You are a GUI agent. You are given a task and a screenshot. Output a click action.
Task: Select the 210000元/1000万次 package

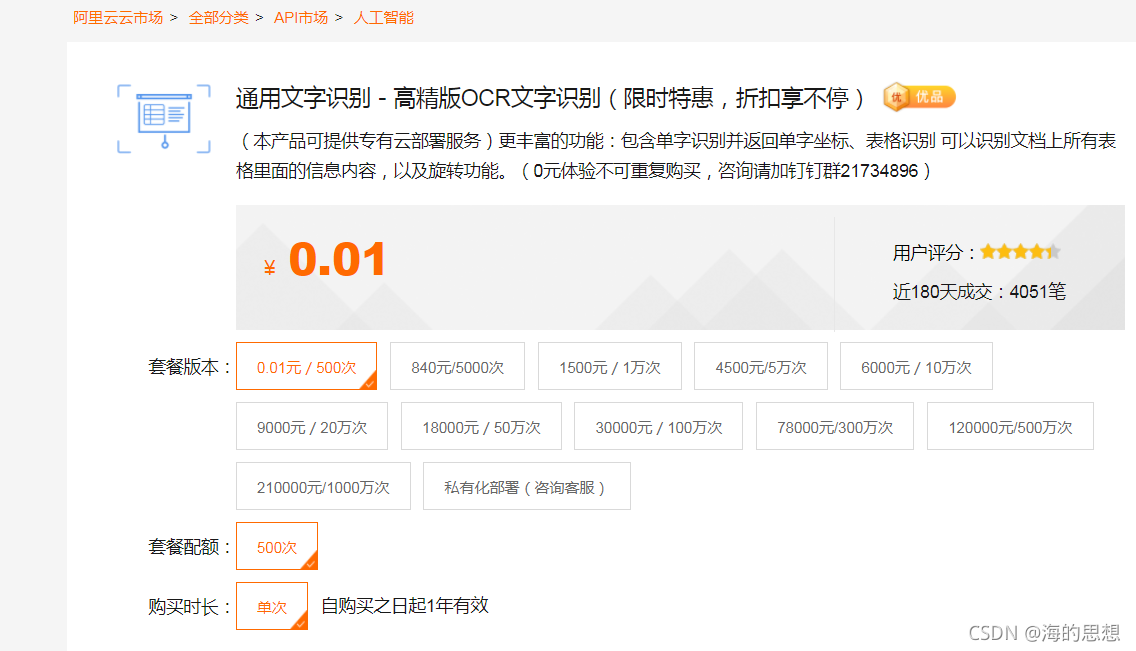(323, 487)
